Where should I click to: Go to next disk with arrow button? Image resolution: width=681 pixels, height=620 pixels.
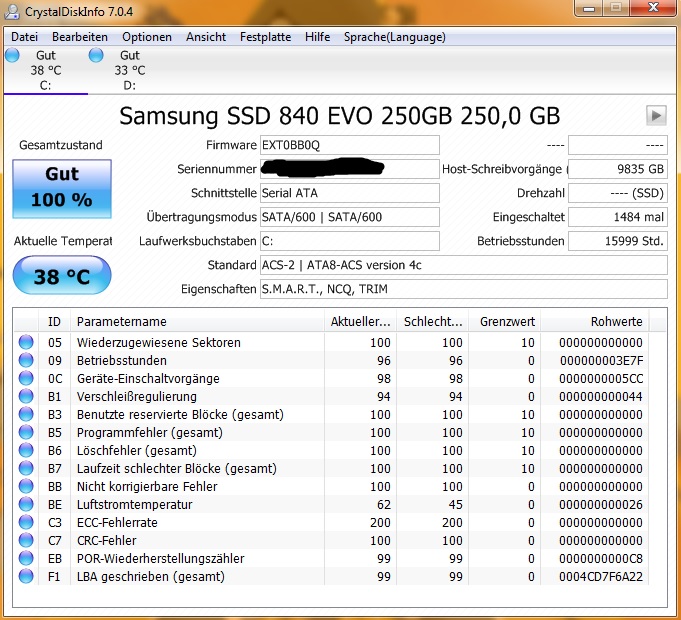(x=656, y=115)
